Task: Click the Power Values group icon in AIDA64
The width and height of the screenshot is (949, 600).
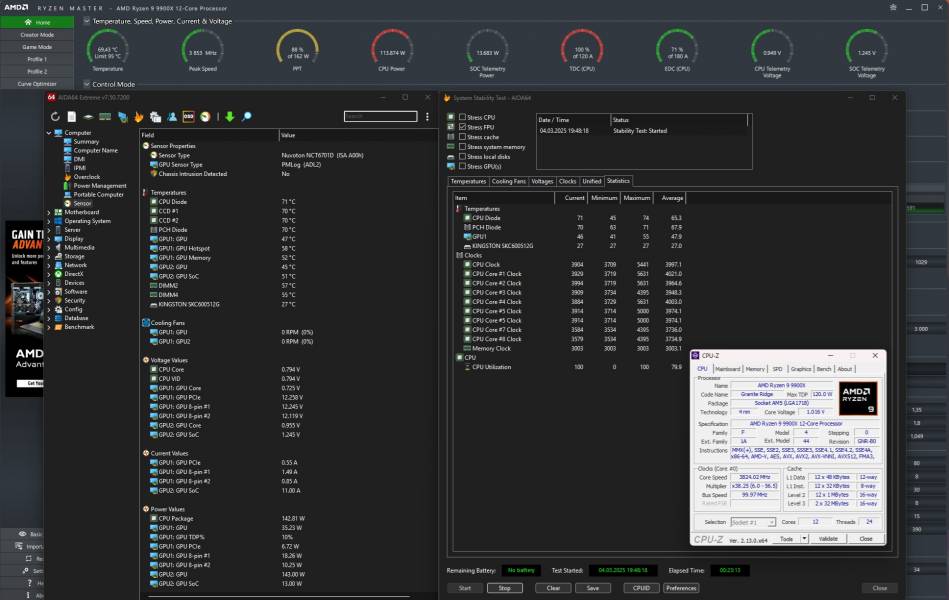Action: point(146,509)
